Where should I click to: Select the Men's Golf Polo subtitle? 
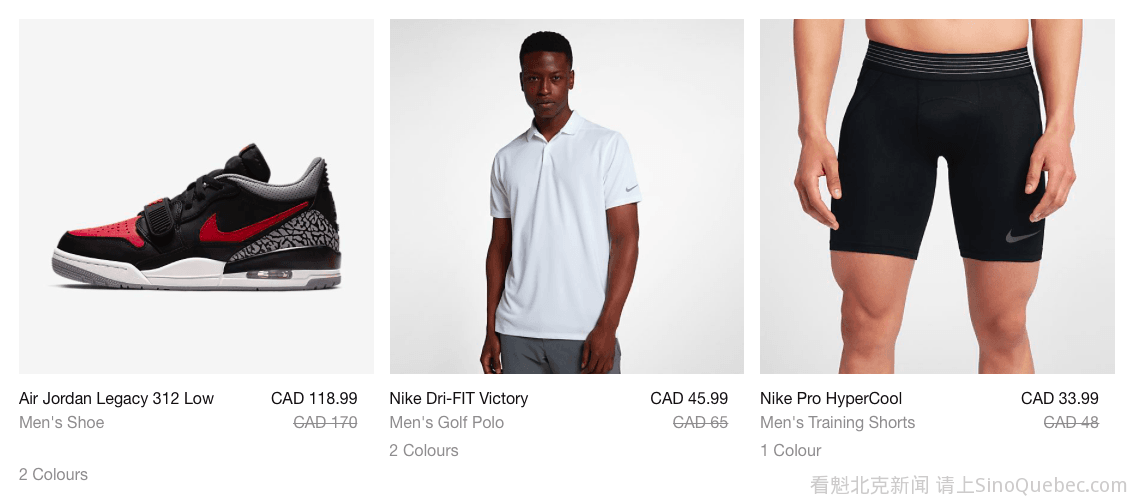446,422
